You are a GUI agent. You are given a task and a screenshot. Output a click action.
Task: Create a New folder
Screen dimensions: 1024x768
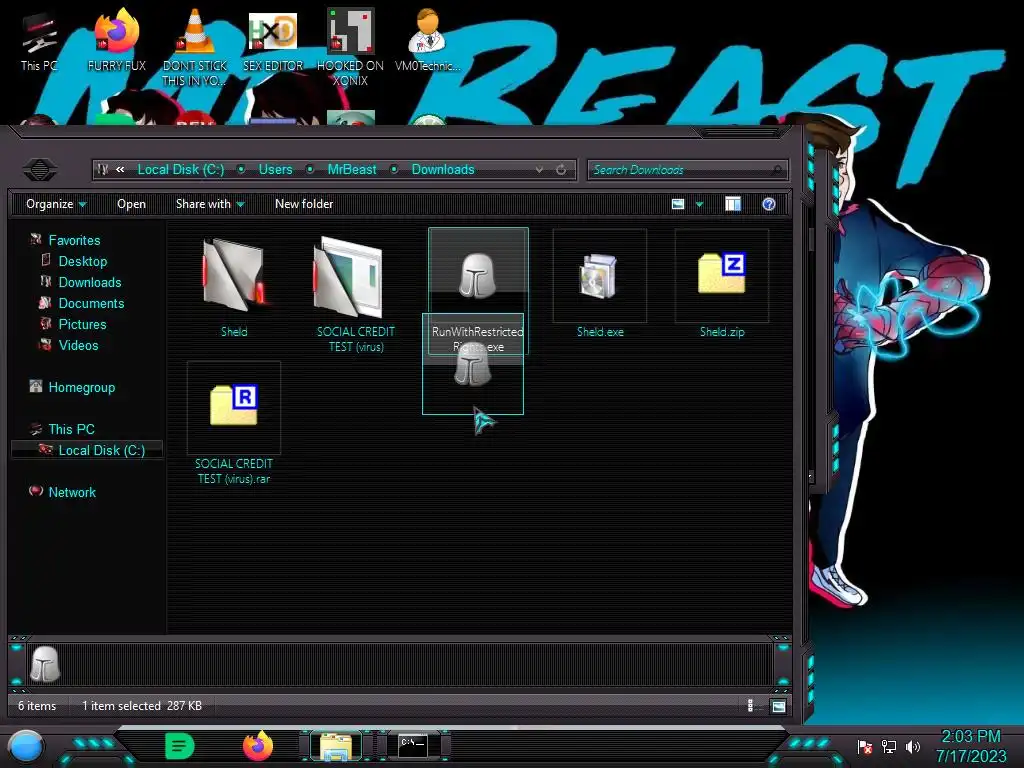click(x=304, y=204)
